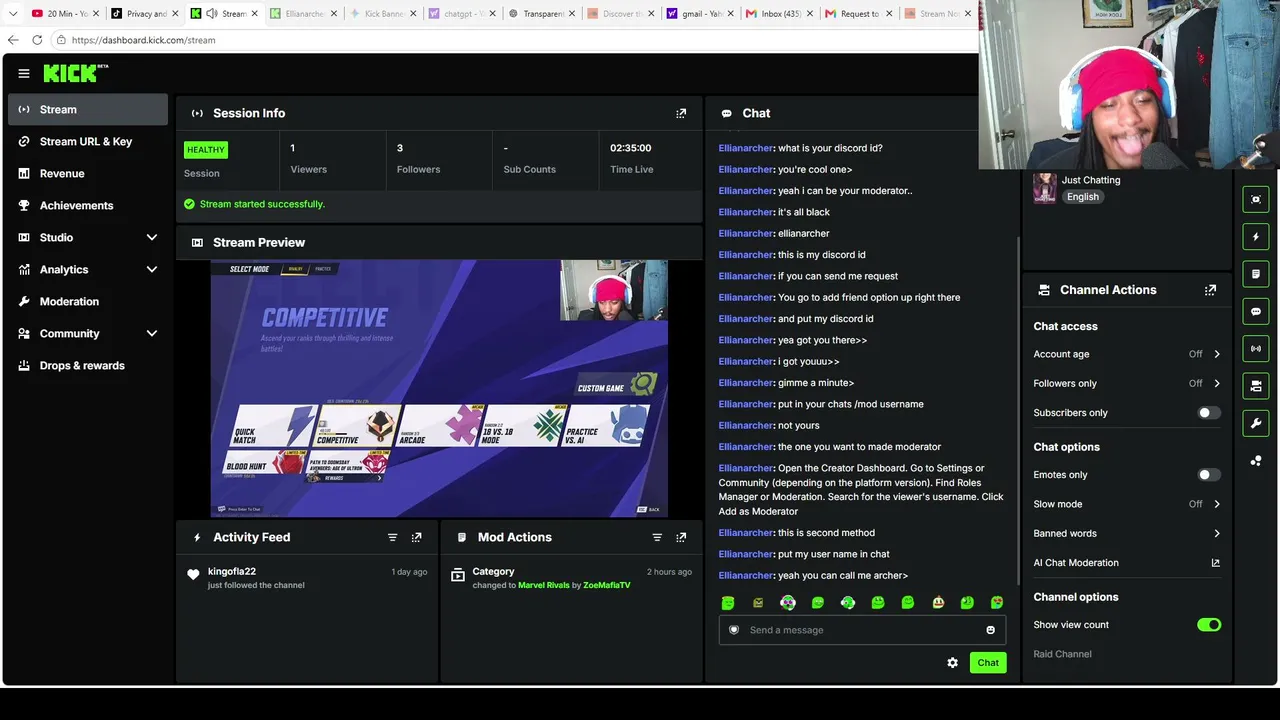Expand Banned words settings

coord(1216,533)
